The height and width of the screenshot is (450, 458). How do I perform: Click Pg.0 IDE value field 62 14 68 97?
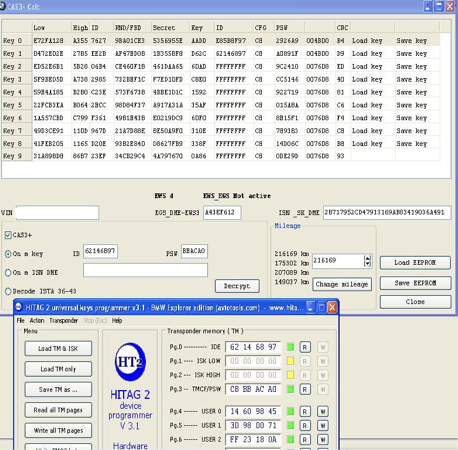click(253, 347)
